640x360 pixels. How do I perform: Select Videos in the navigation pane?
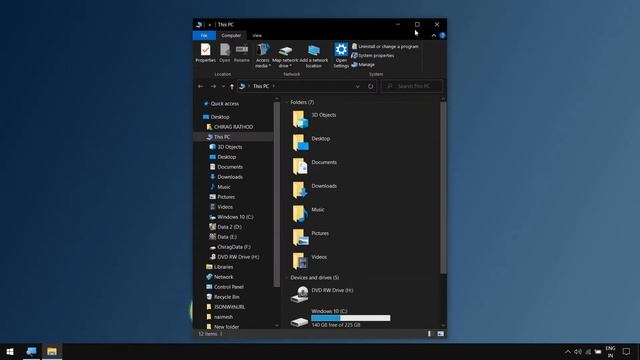pyautogui.click(x=221, y=207)
